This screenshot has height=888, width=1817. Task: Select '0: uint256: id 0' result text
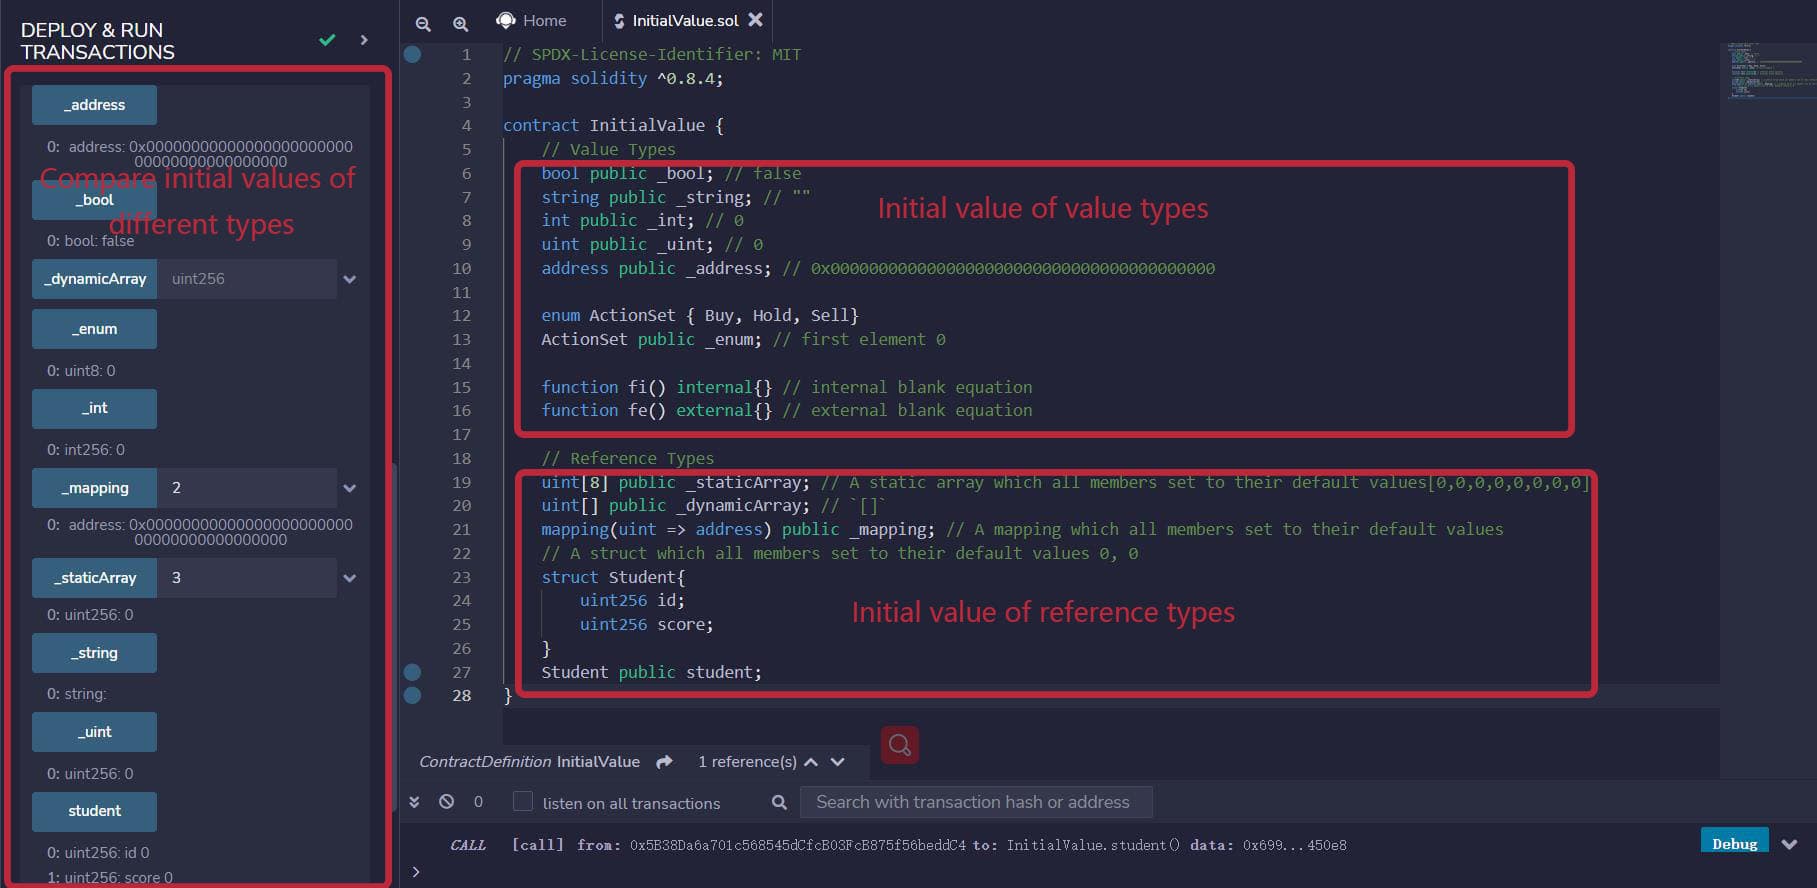pyautogui.click(x=98, y=853)
